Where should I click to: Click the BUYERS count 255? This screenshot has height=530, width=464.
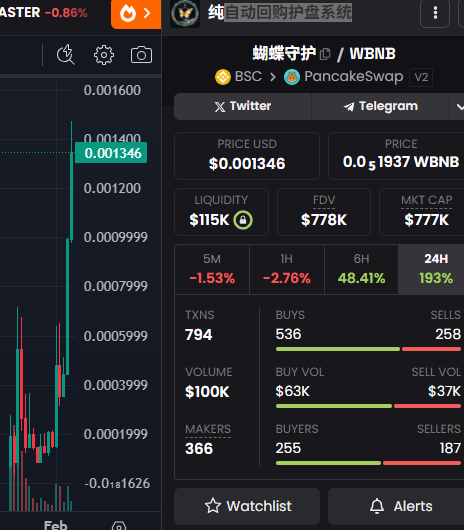(x=288, y=448)
